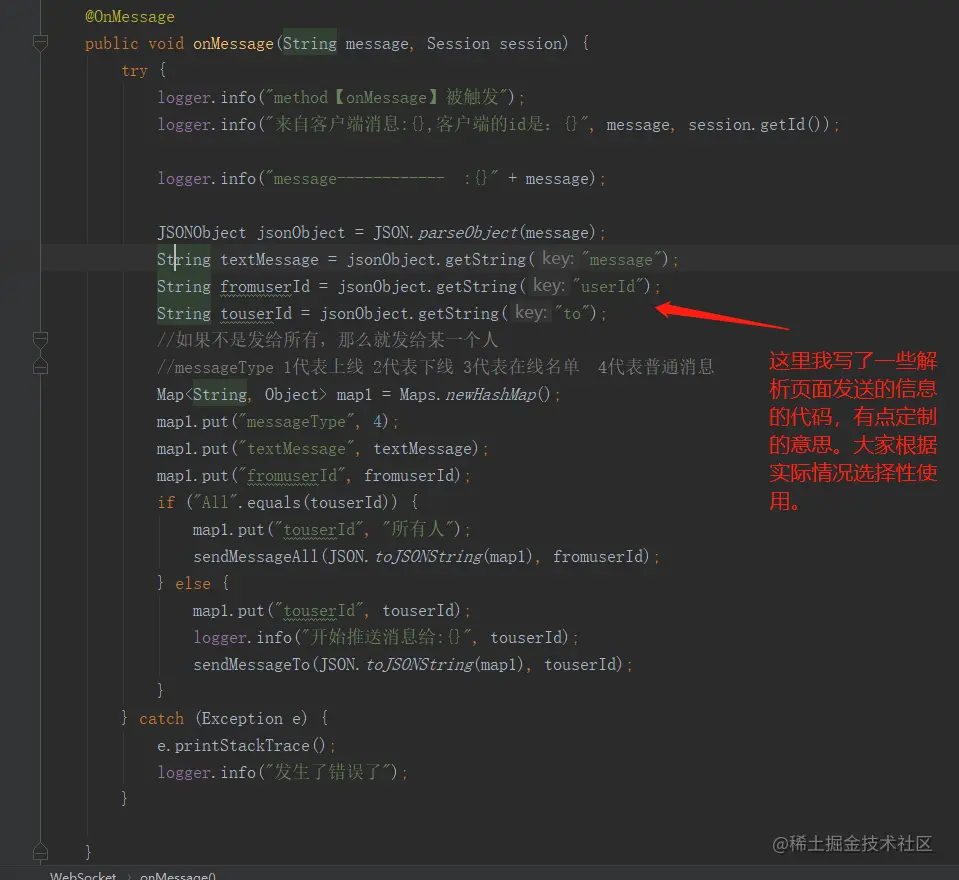Click the onMessage method name in signature
Viewport: 959px width, 880px height.
point(233,43)
